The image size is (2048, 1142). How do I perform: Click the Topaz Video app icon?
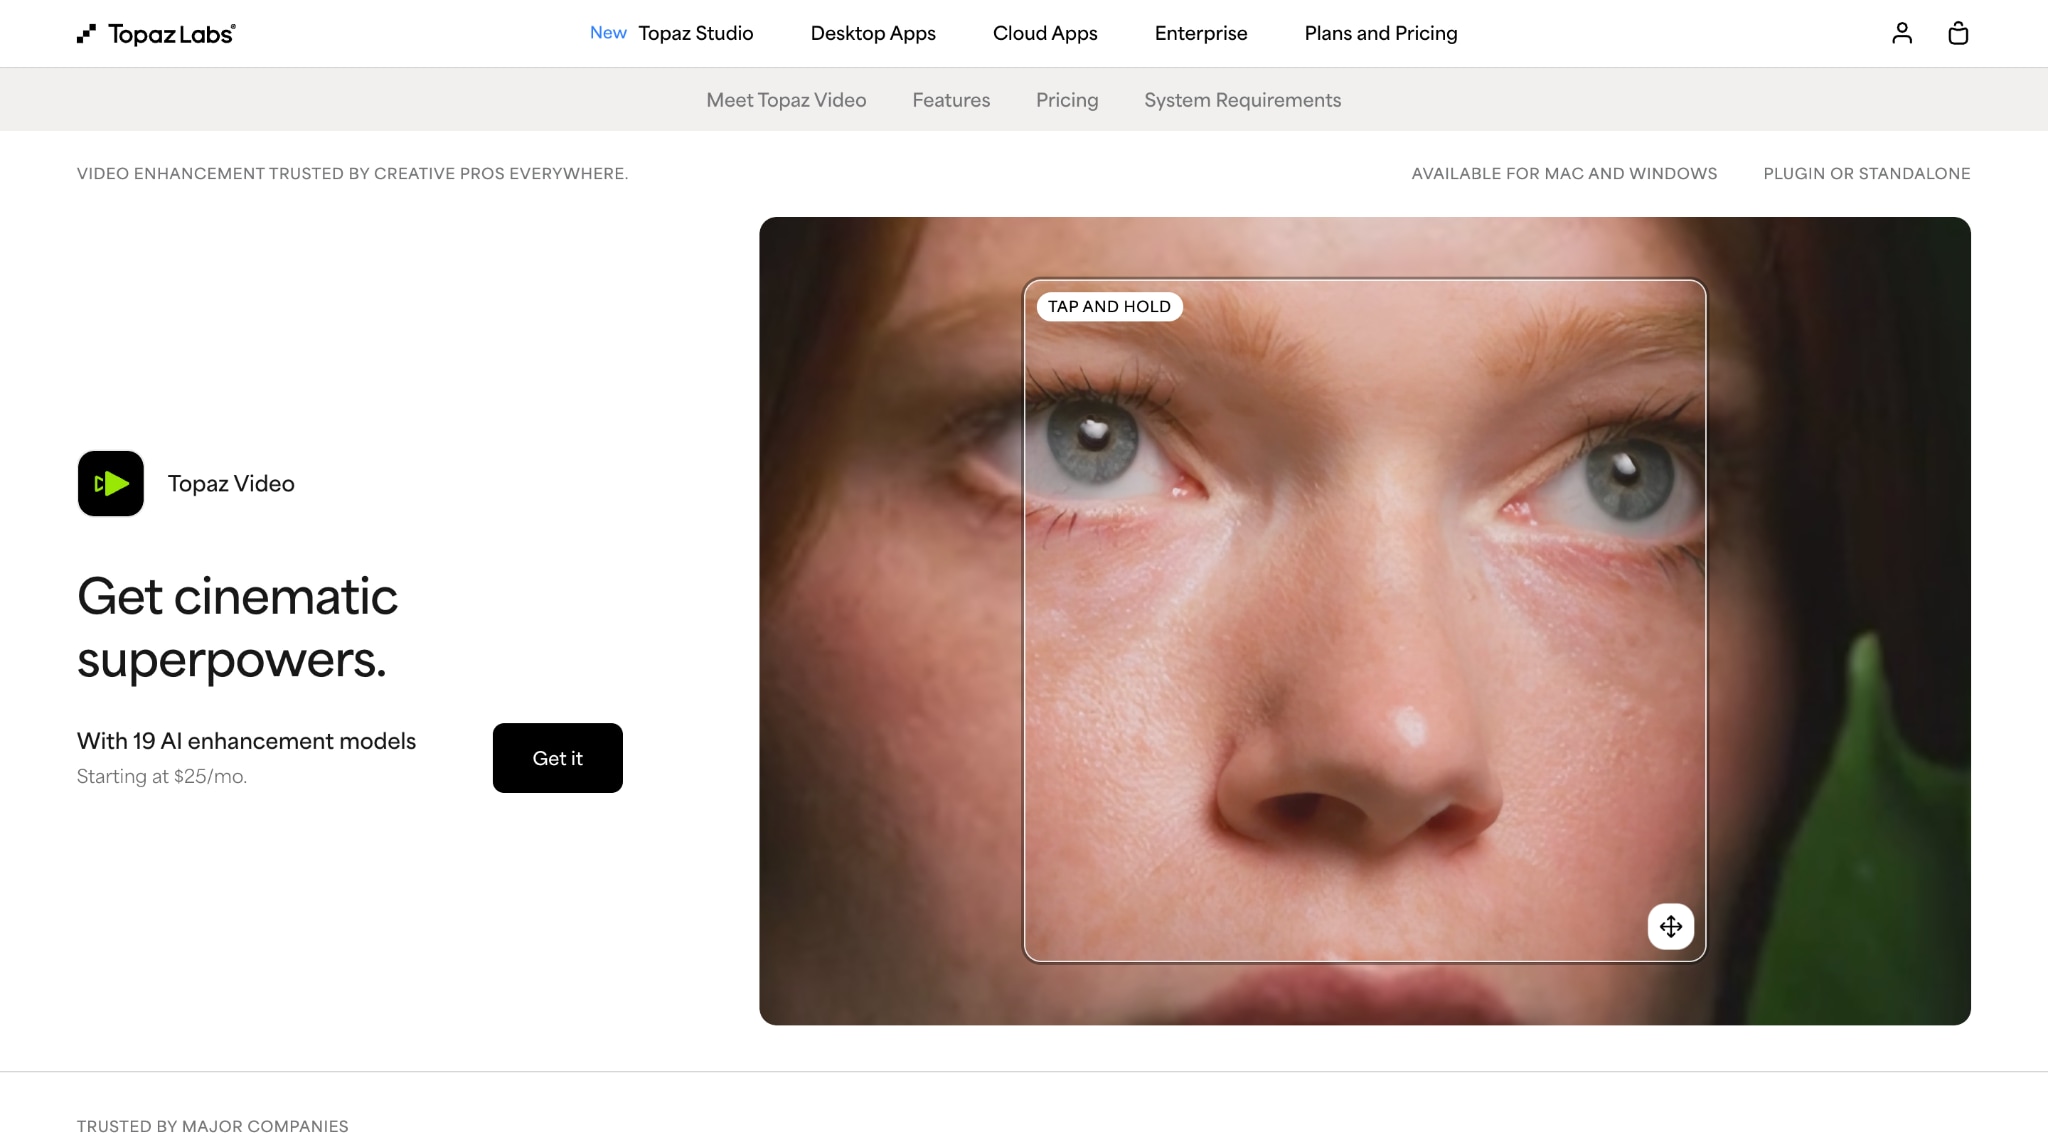pos(110,483)
